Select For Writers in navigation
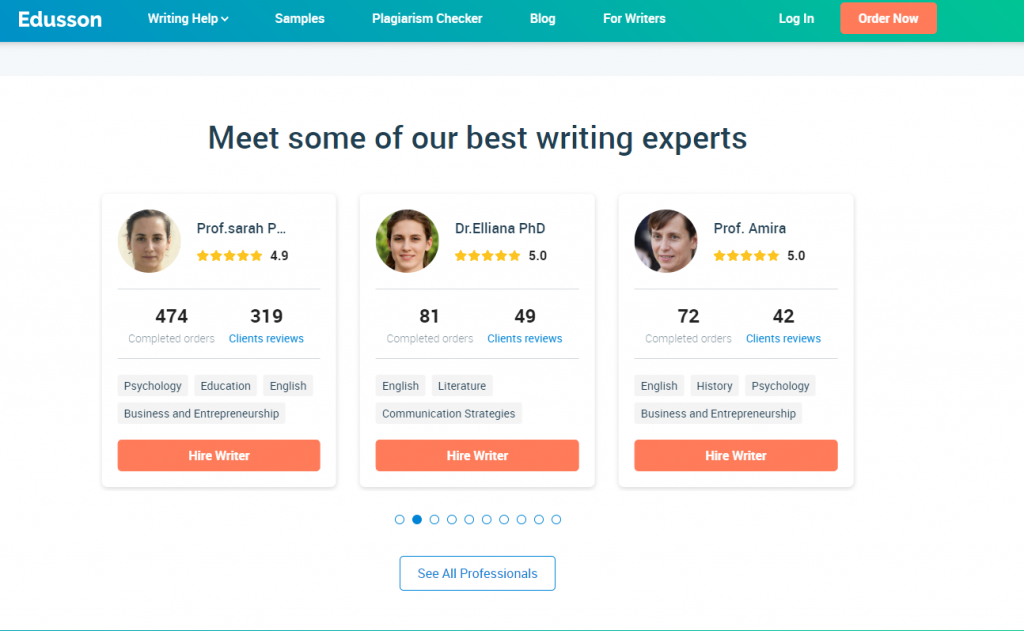Image resolution: width=1024 pixels, height=631 pixels. (x=634, y=19)
